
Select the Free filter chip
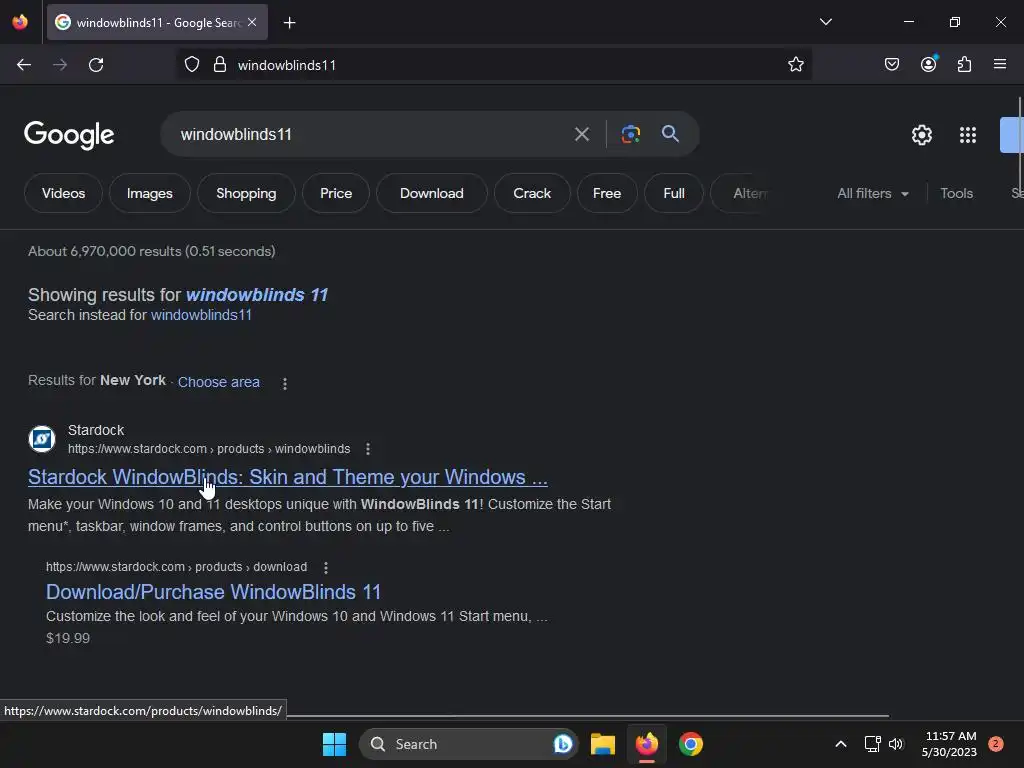coord(607,193)
